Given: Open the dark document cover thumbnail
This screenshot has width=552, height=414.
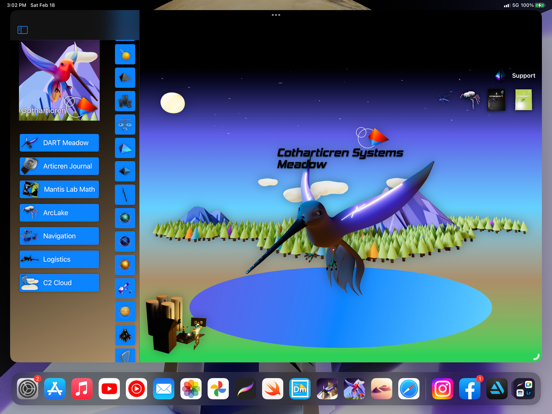Looking at the screenshot, I should [x=496, y=100].
